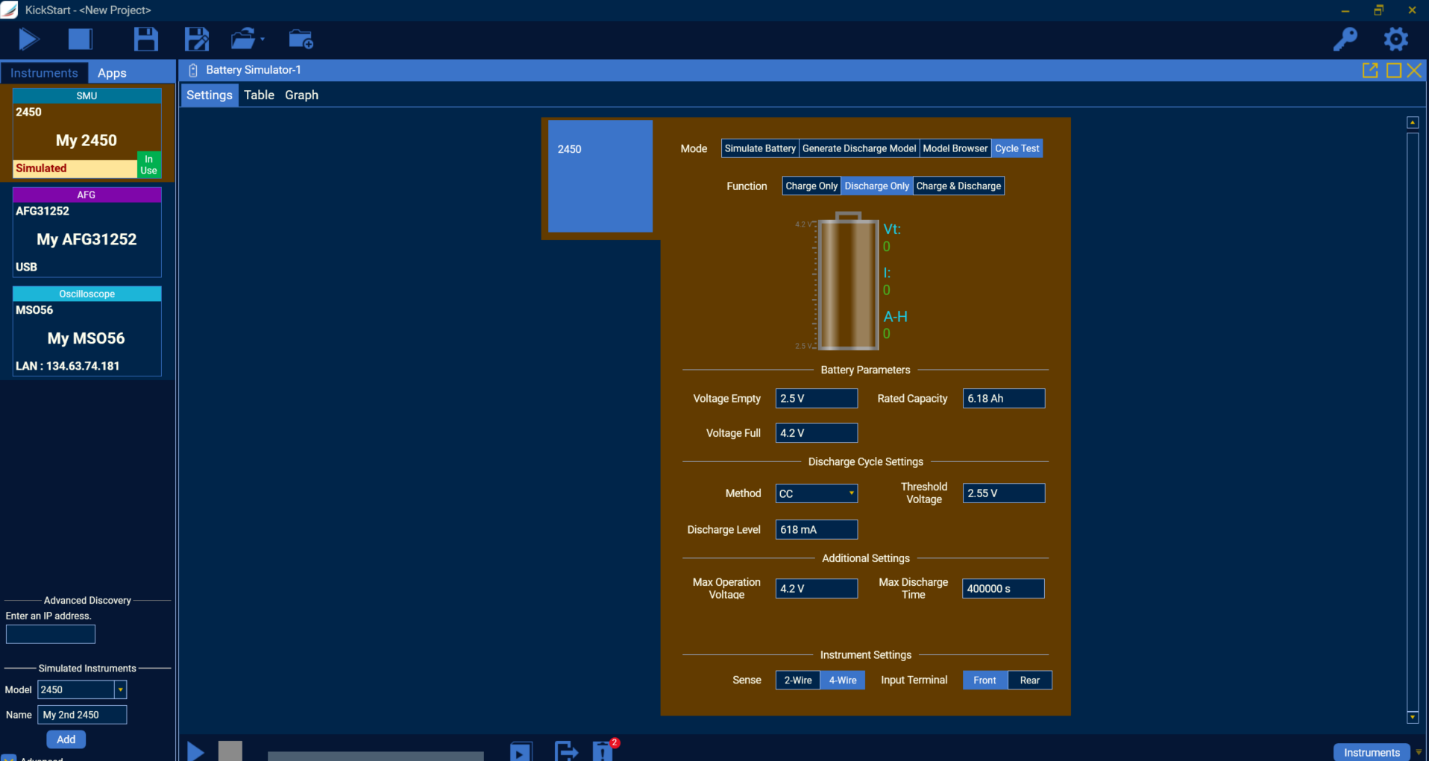This screenshot has width=1429, height=761.
Task: Open the simulated instrument Model 2450 dropdown
Action: click(82, 689)
